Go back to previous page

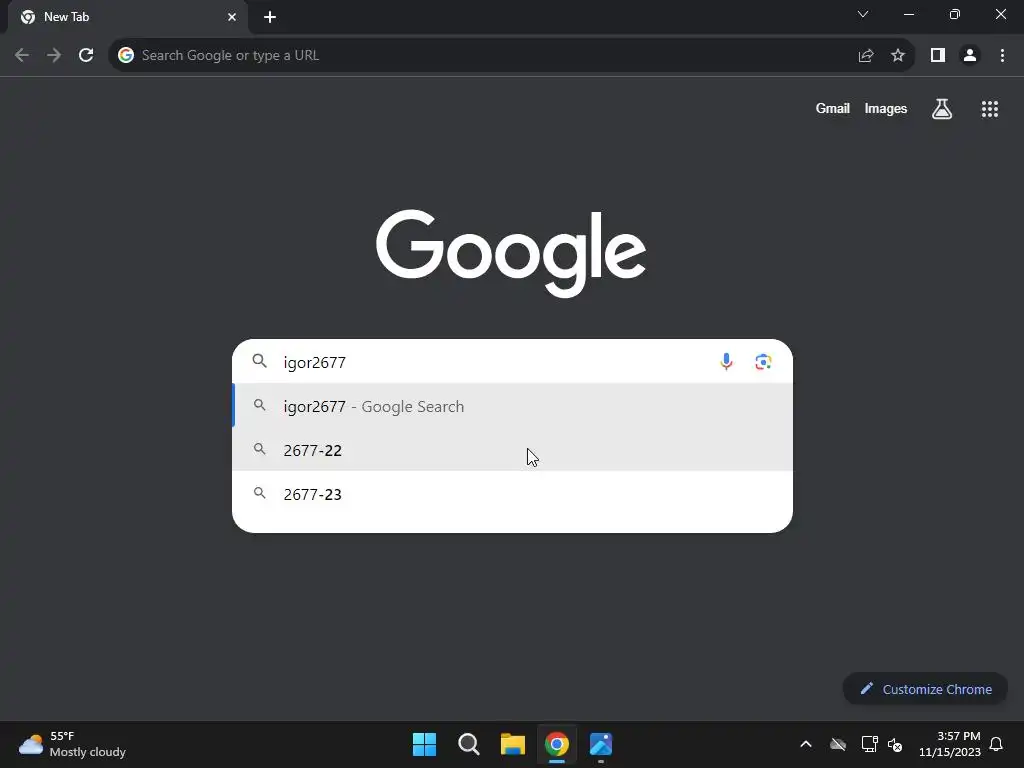pyautogui.click(x=22, y=56)
